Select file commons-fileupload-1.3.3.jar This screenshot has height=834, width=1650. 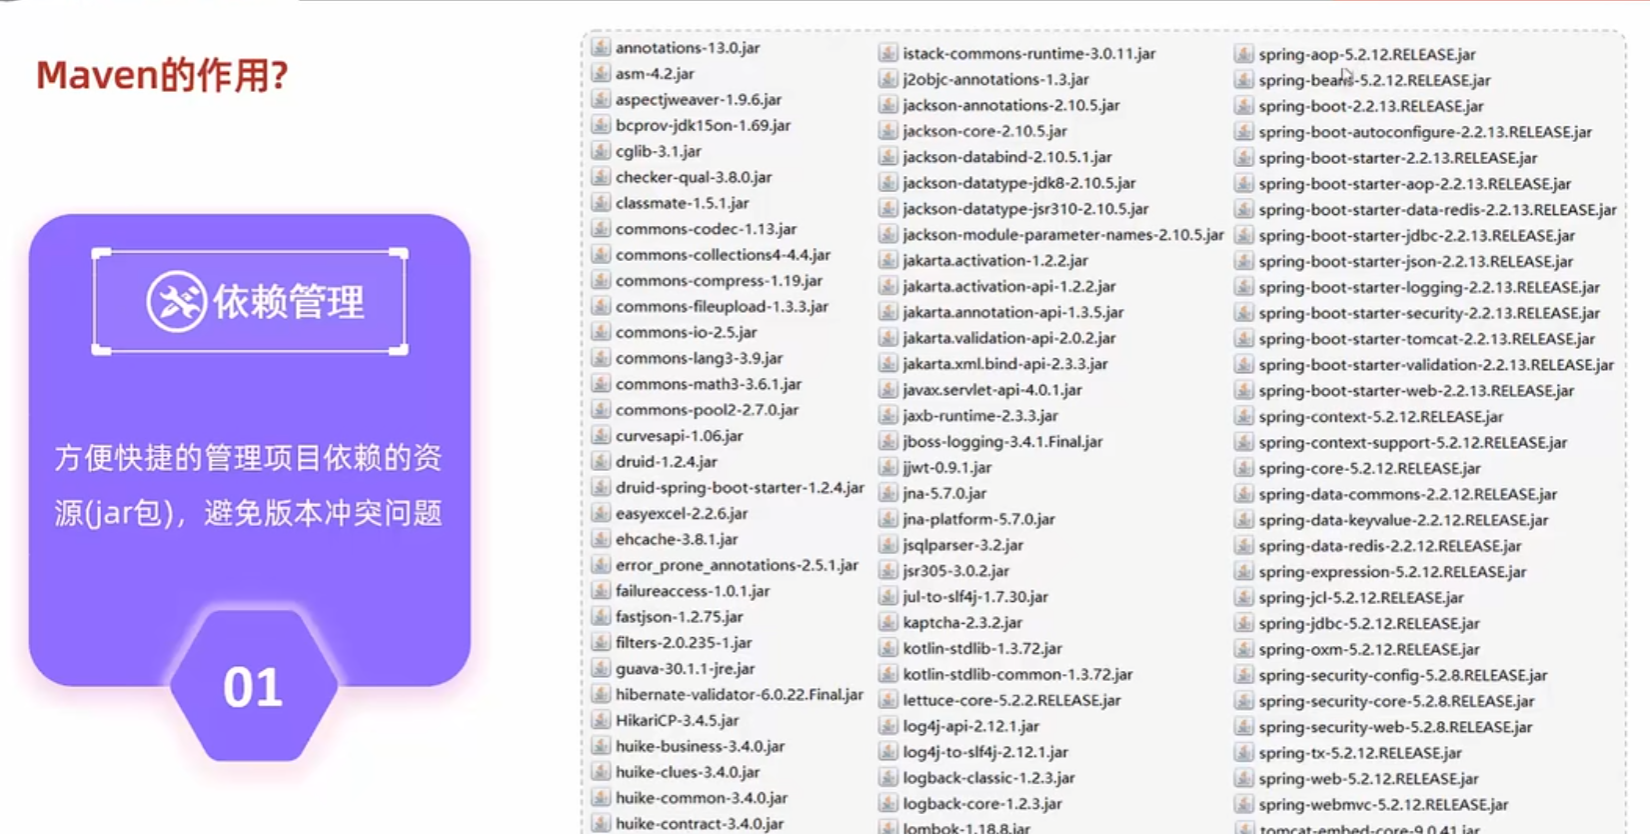point(722,307)
